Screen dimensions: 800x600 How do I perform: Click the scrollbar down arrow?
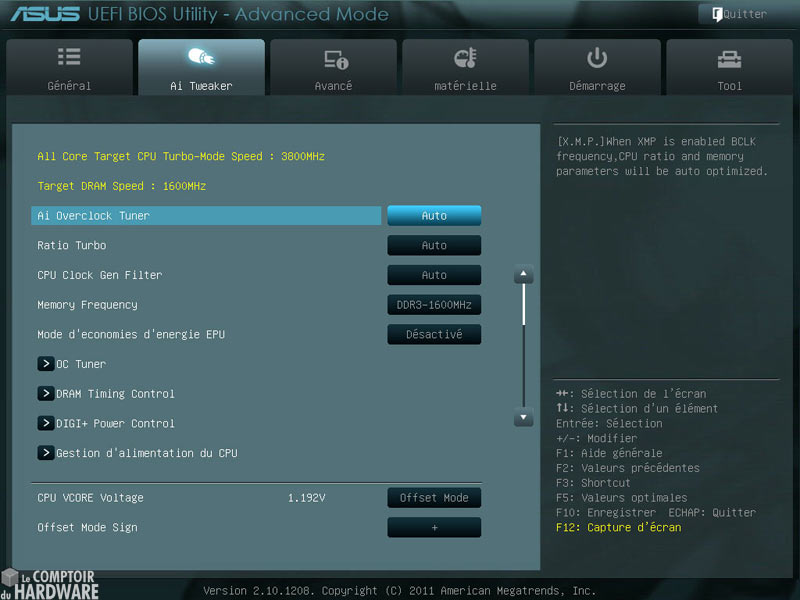point(523,417)
